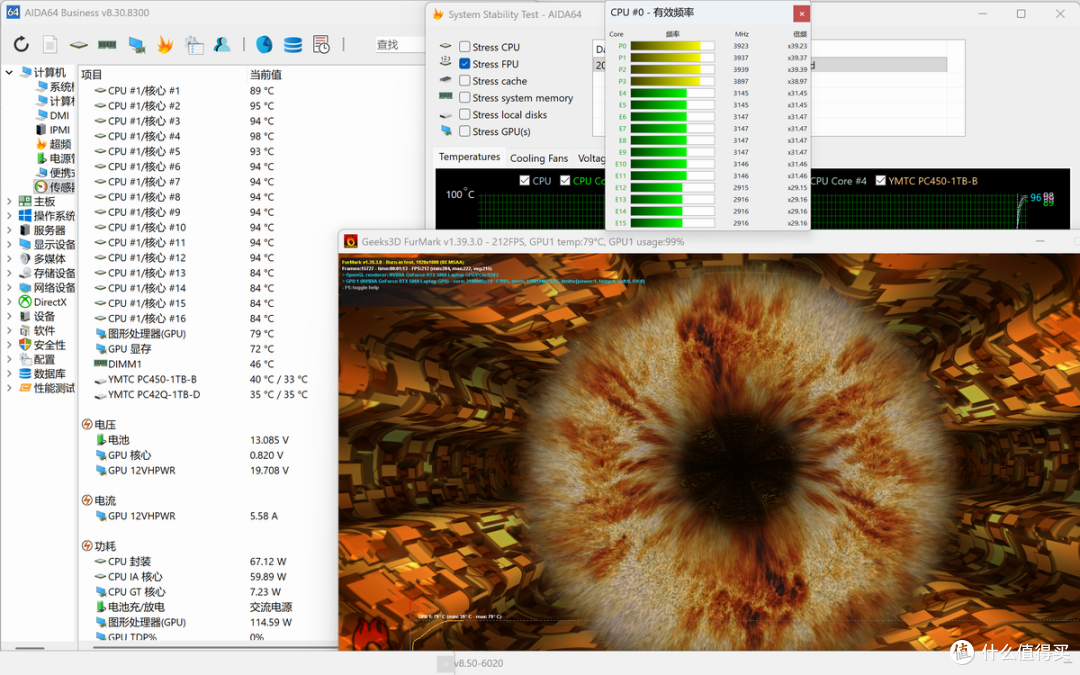Click the blue database stack icon in toolbar

(x=293, y=45)
